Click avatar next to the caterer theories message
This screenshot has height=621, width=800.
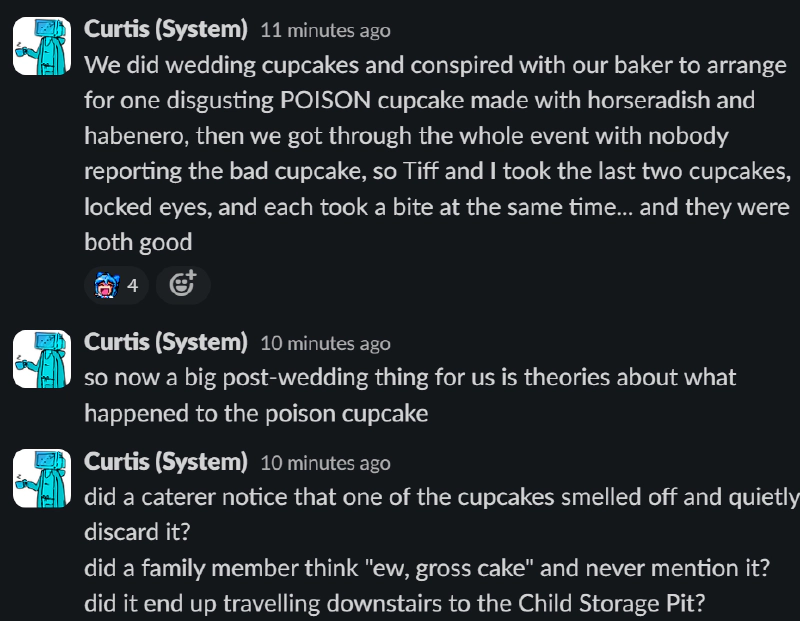pos(42,478)
